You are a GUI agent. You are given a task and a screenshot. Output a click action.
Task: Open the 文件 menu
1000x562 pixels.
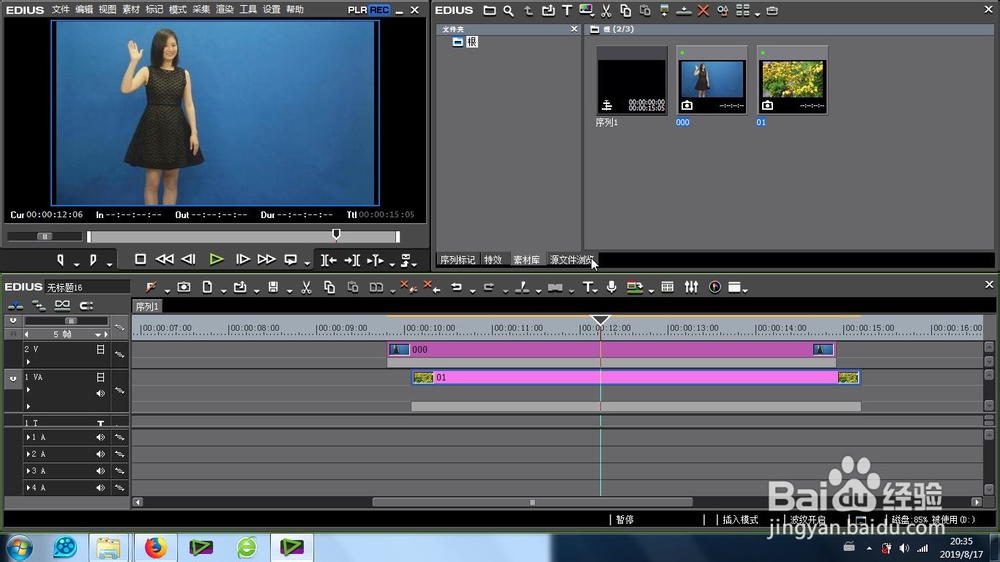click(x=61, y=10)
